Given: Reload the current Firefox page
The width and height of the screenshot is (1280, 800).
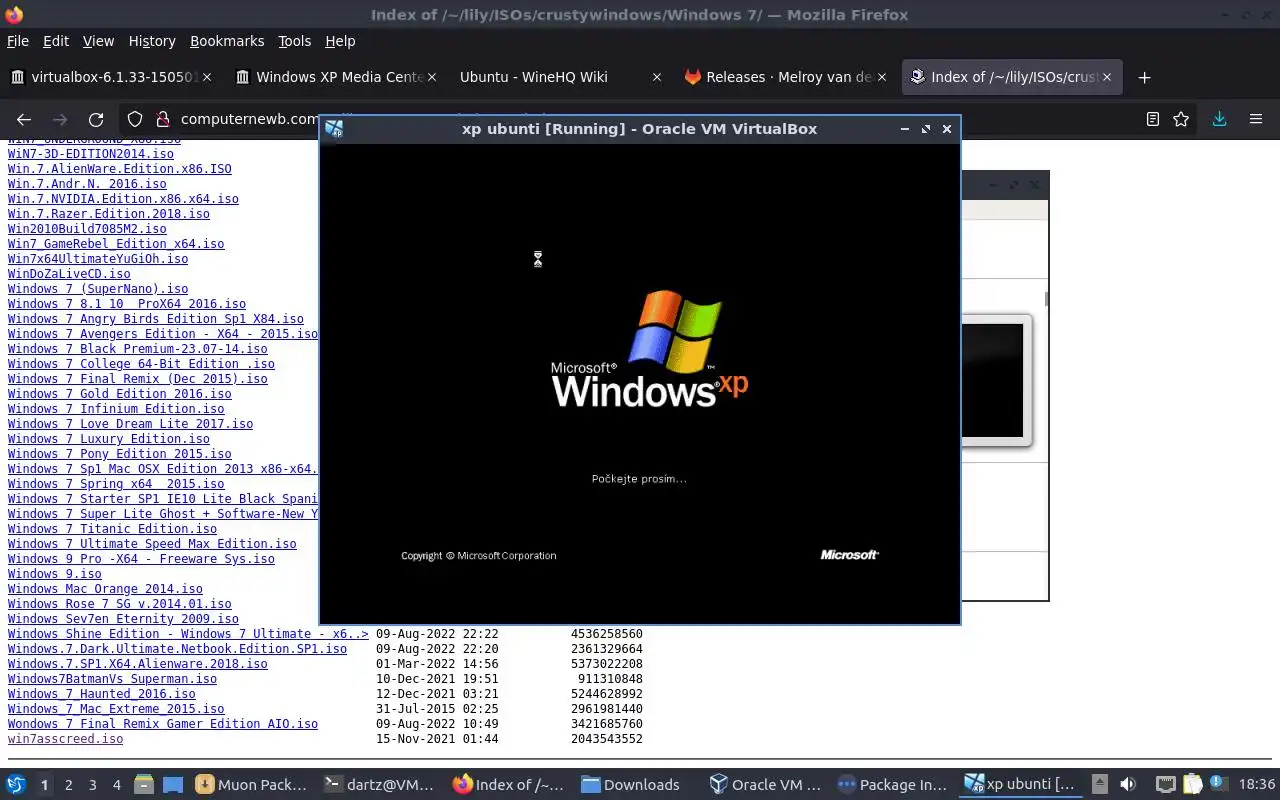Looking at the screenshot, I should (96, 119).
